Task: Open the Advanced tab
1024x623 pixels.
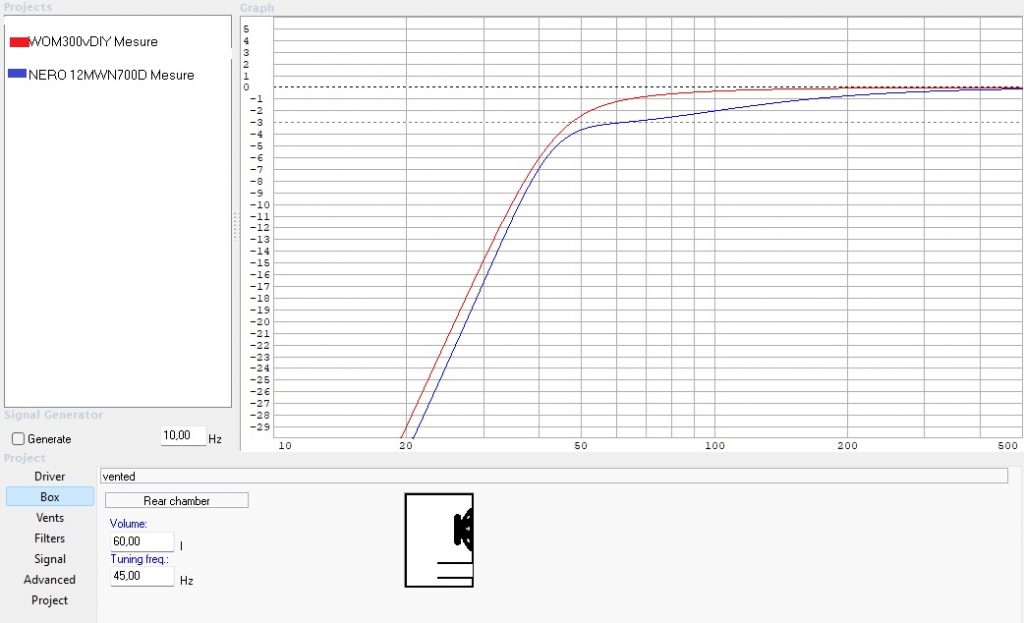Action: 49,580
